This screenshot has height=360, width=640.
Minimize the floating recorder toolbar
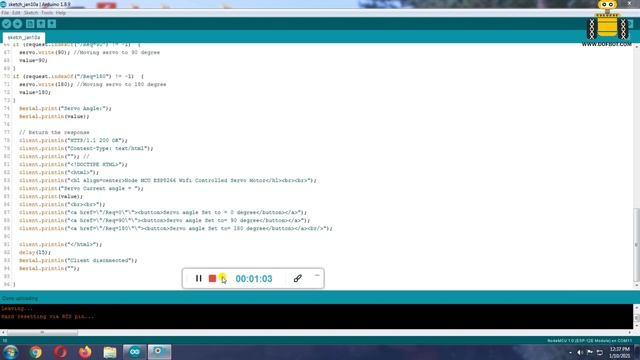317,276
